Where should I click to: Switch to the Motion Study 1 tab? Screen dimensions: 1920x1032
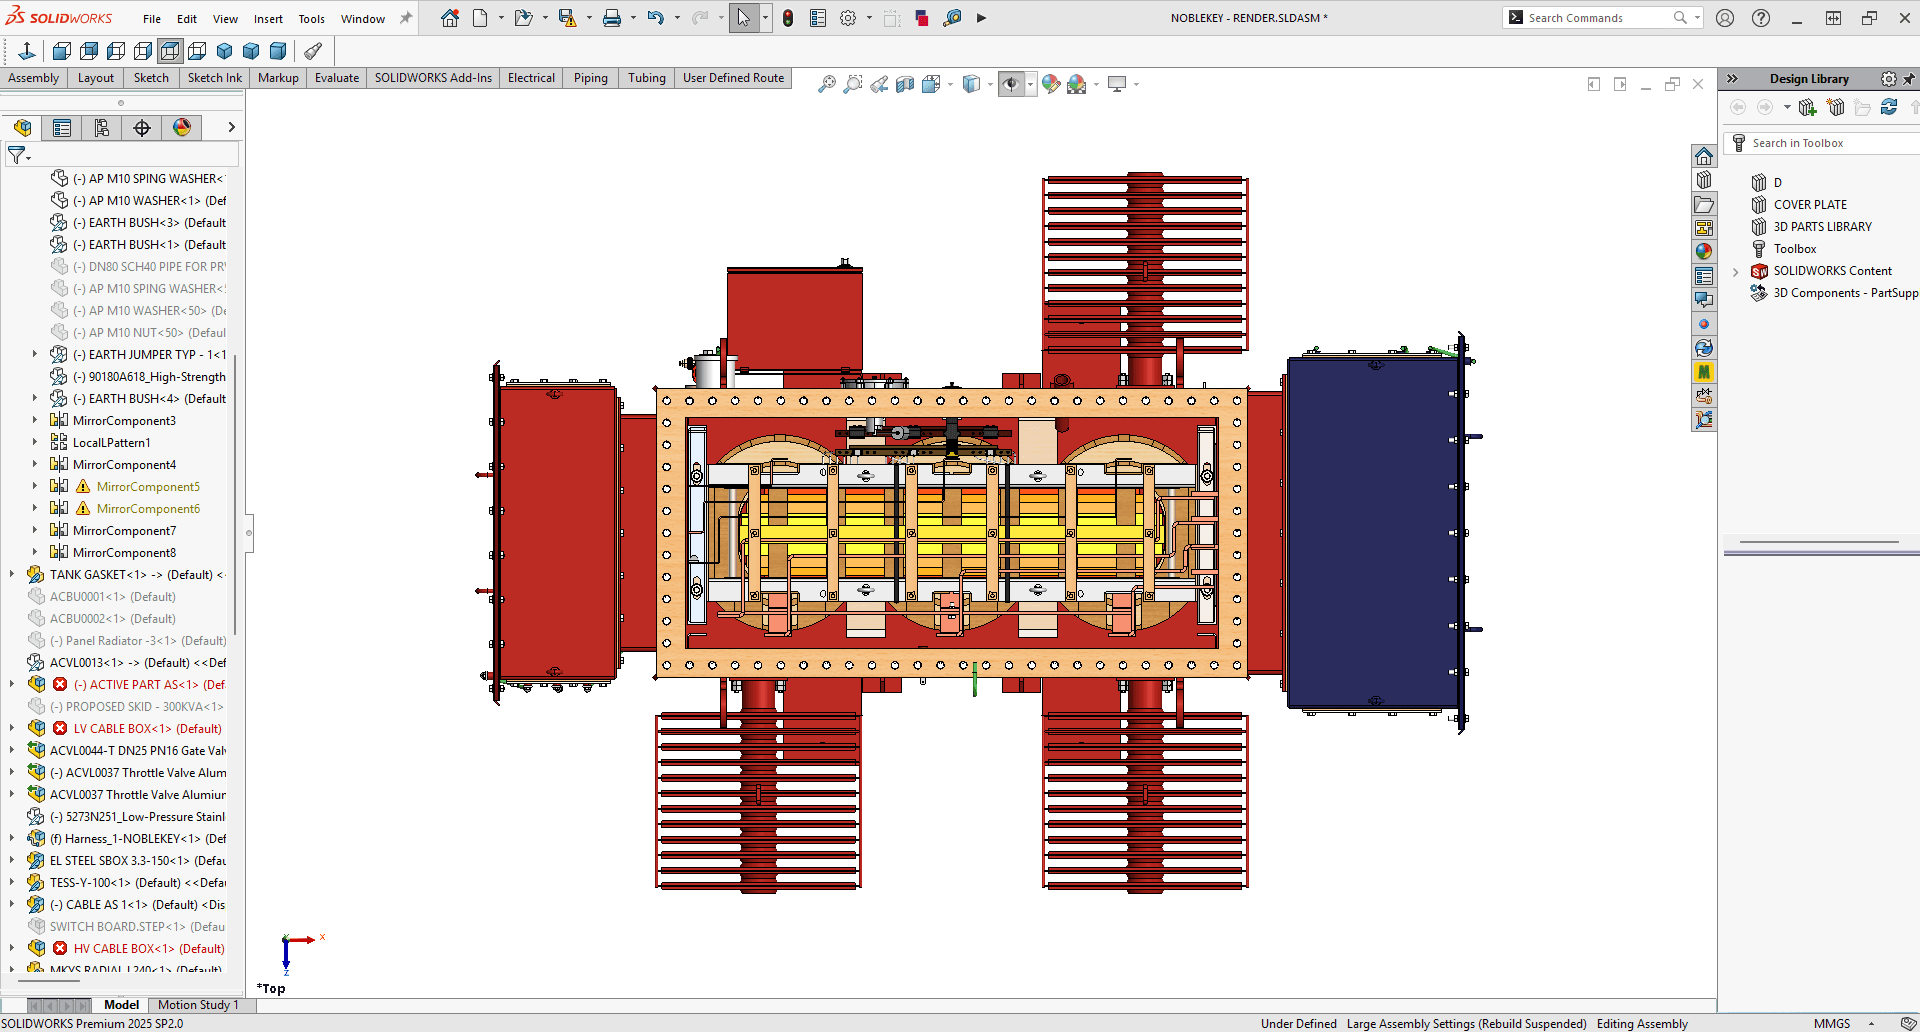(x=197, y=1005)
